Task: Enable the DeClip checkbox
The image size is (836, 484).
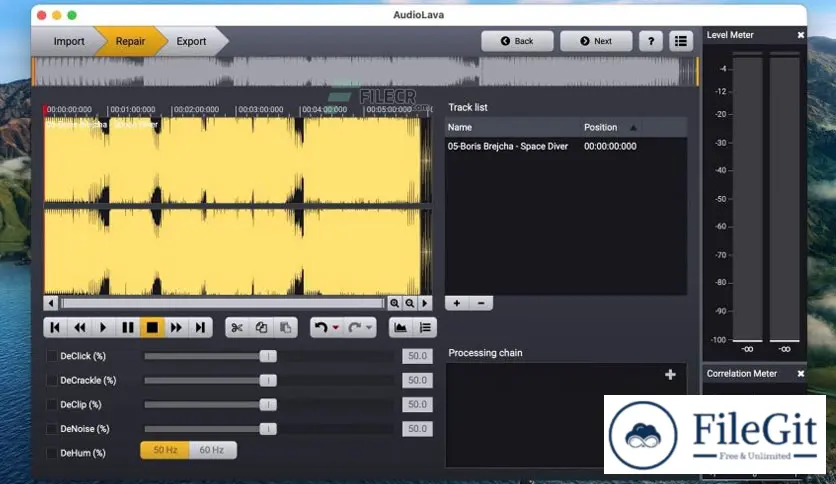Action: [x=52, y=405]
